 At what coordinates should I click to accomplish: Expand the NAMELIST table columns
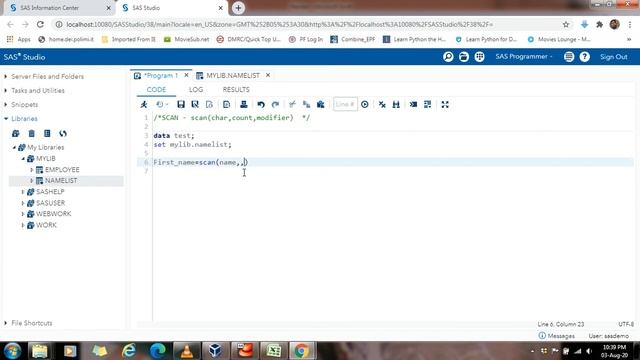point(32,180)
